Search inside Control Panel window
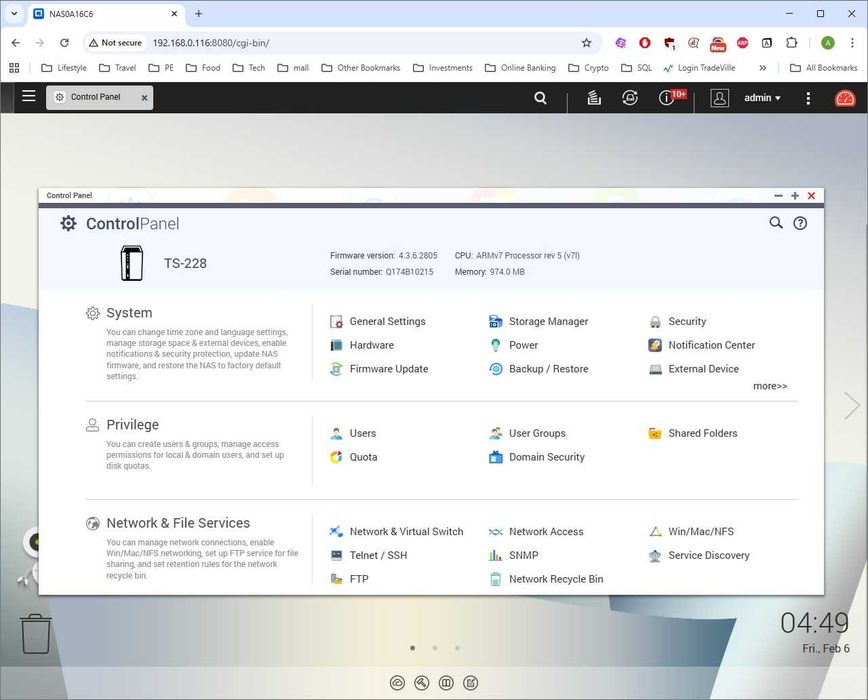Screen dimensions: 868x700 click(776, 222)
